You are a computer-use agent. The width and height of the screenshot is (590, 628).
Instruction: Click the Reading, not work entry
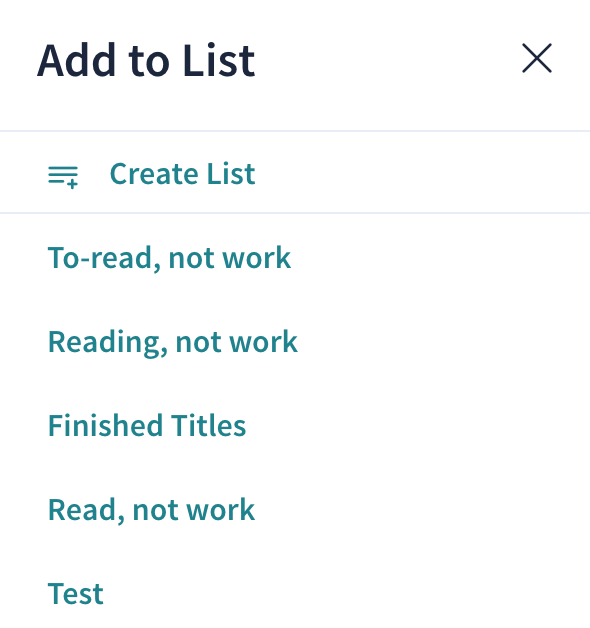coord(173,342)
